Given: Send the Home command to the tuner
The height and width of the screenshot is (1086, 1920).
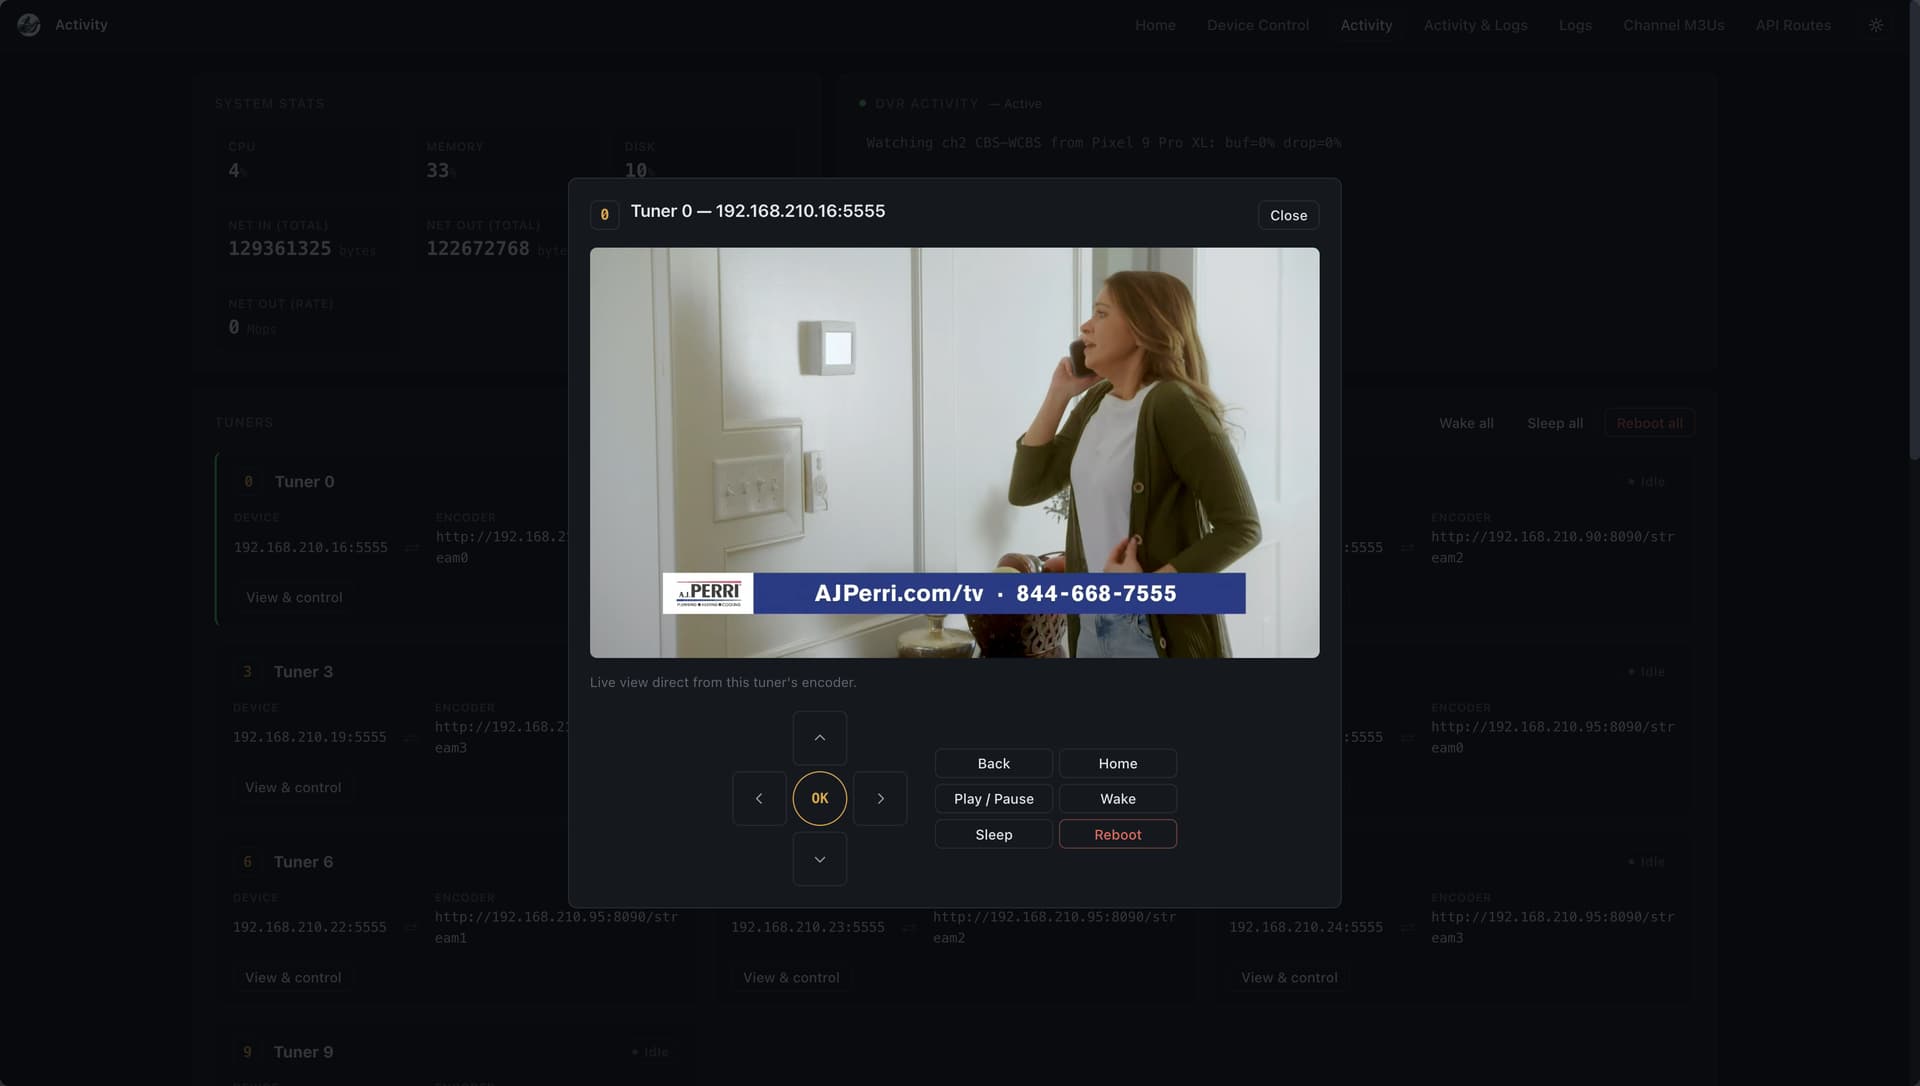Looking at the screenshot, I should 1118,763.
